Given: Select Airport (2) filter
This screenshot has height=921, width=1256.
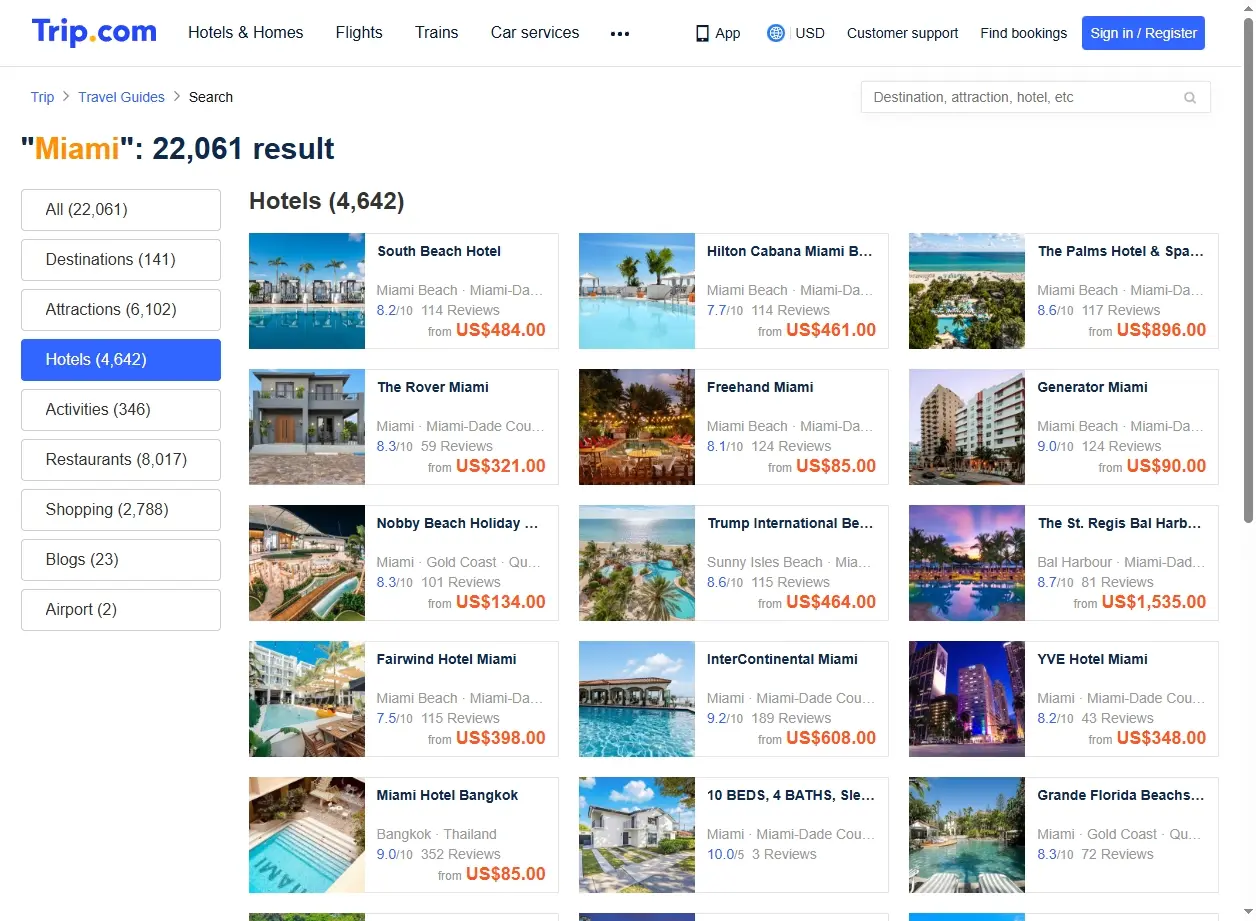Looking at the screenshot, I should click(x=121, y=610).
